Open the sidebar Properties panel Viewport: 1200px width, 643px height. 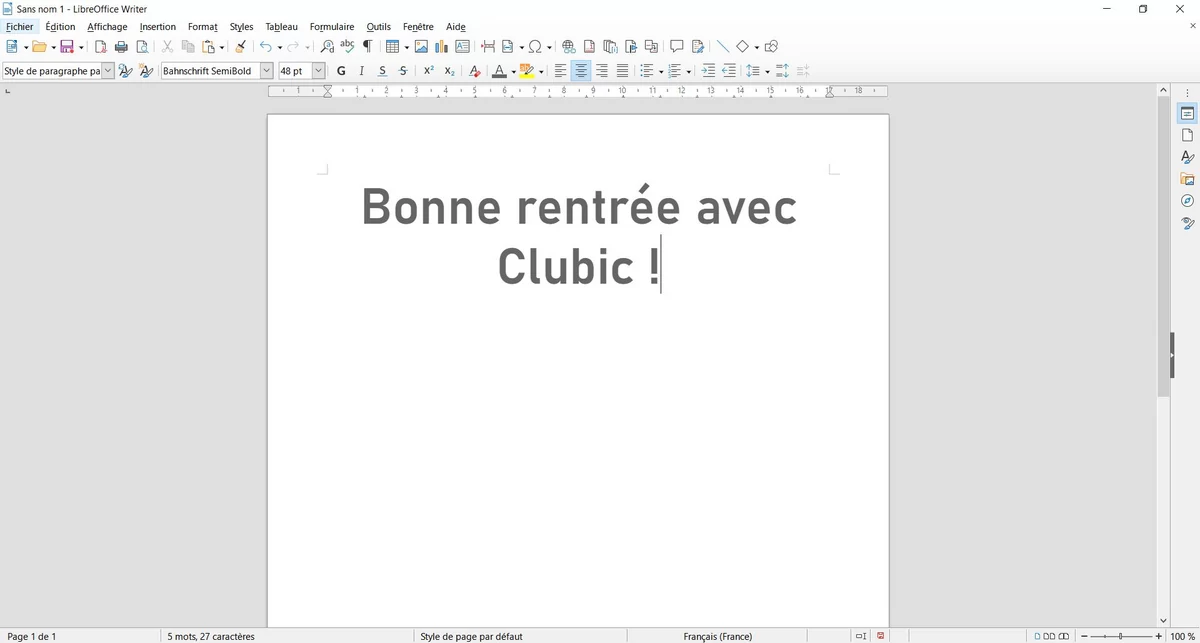tap(1187, 114)
